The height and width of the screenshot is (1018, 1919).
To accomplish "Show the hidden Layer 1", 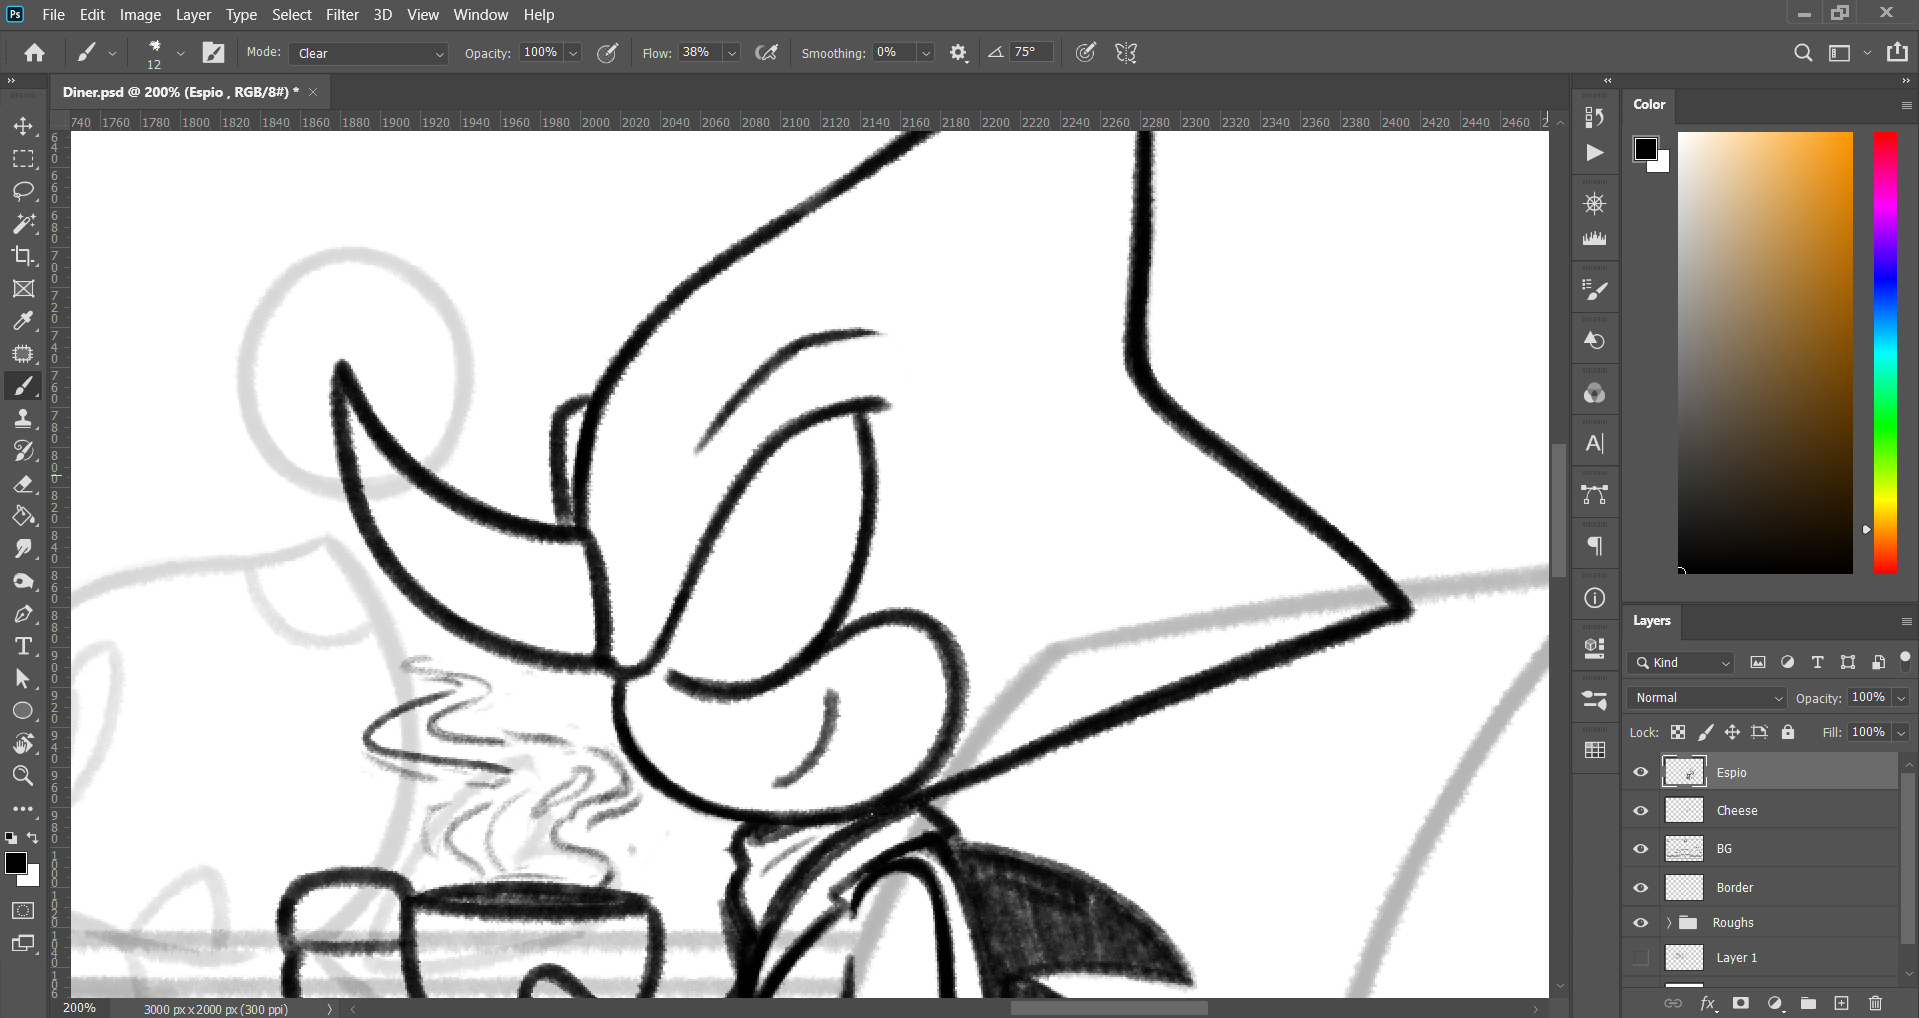I will point(1641,958).
